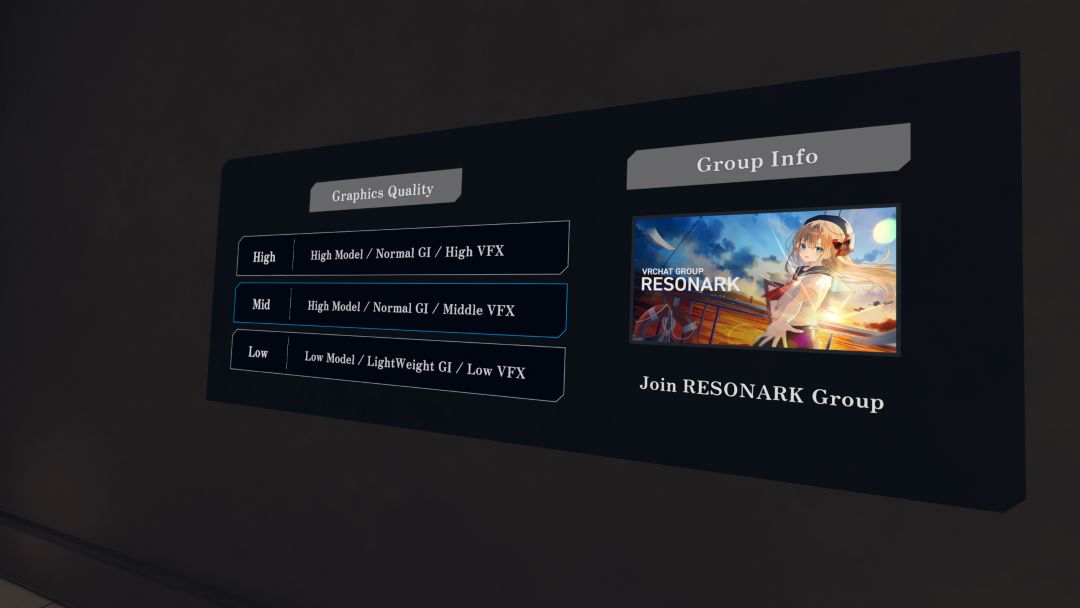The height and width of the screenshot is (608, 1080).
Task: Select the Low graphics quality option
Action: (397, 364)
